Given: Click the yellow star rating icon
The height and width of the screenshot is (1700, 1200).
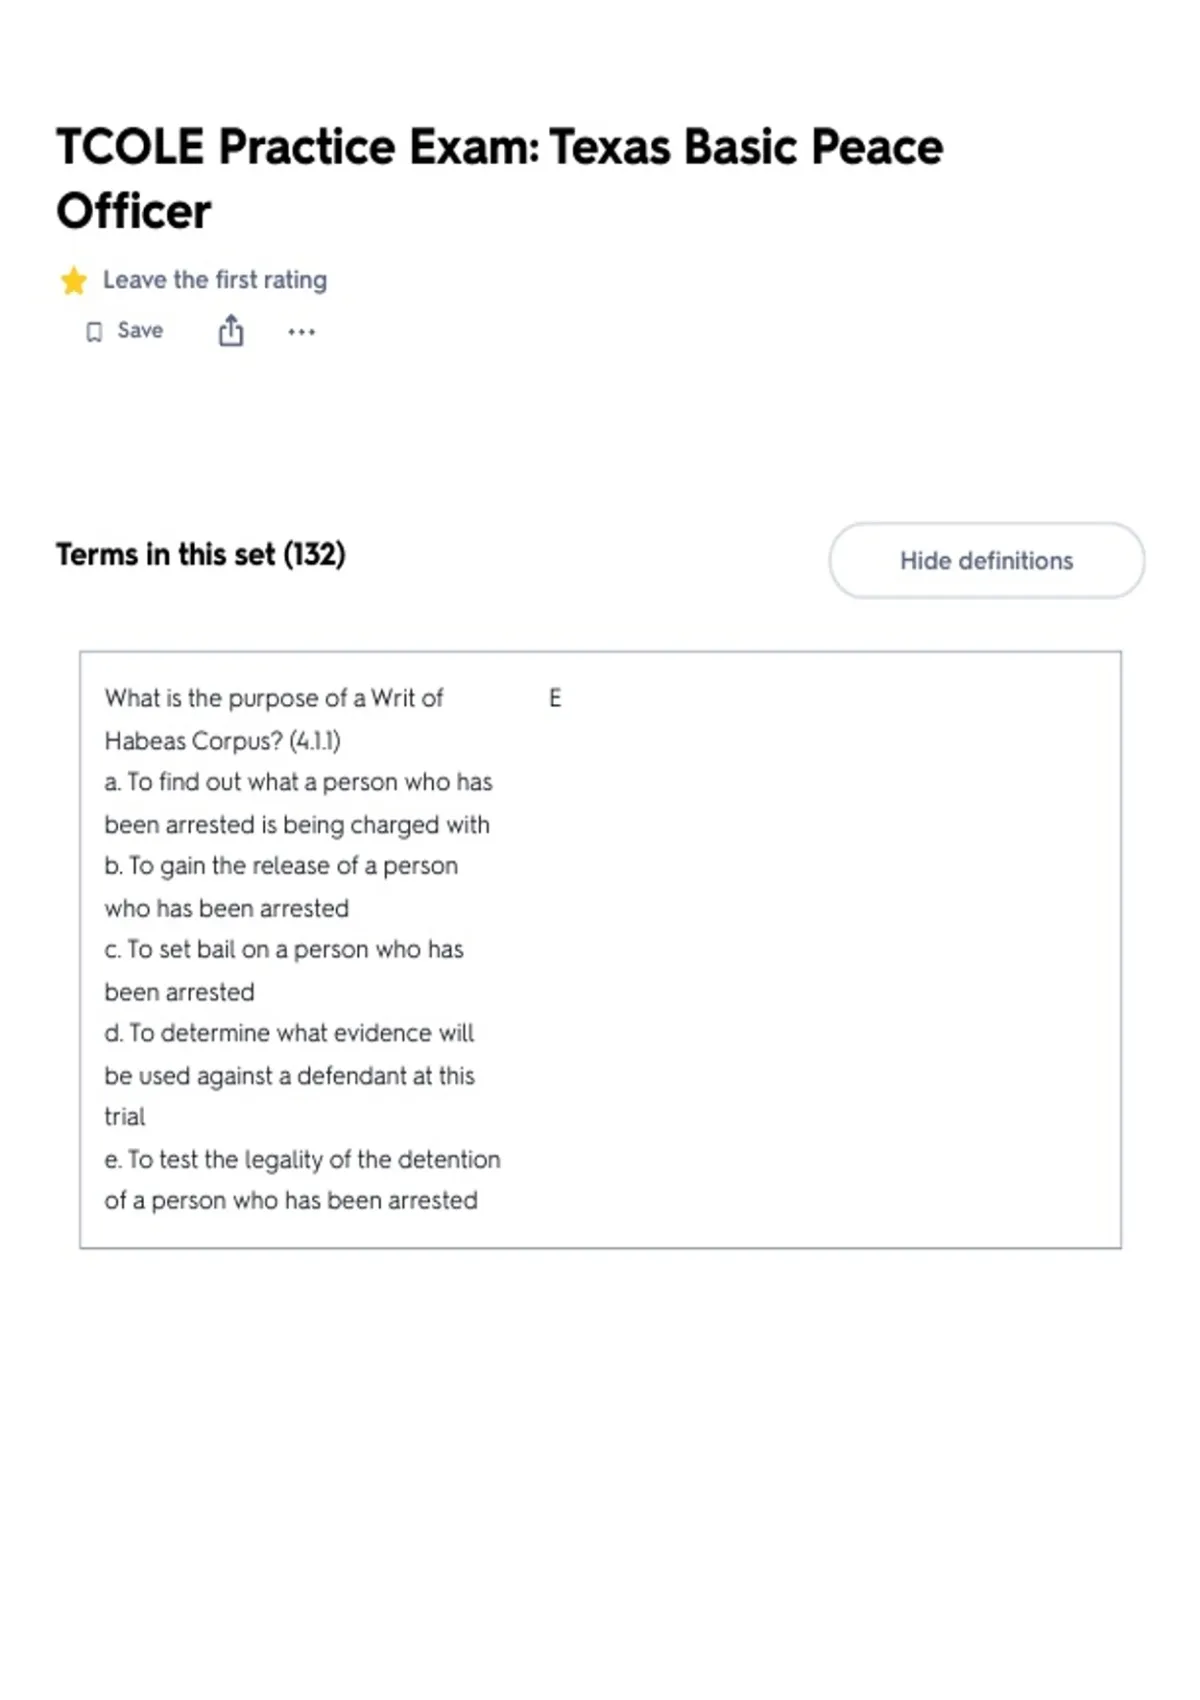Looking at the screenshot, I should (x=73, y=281).
